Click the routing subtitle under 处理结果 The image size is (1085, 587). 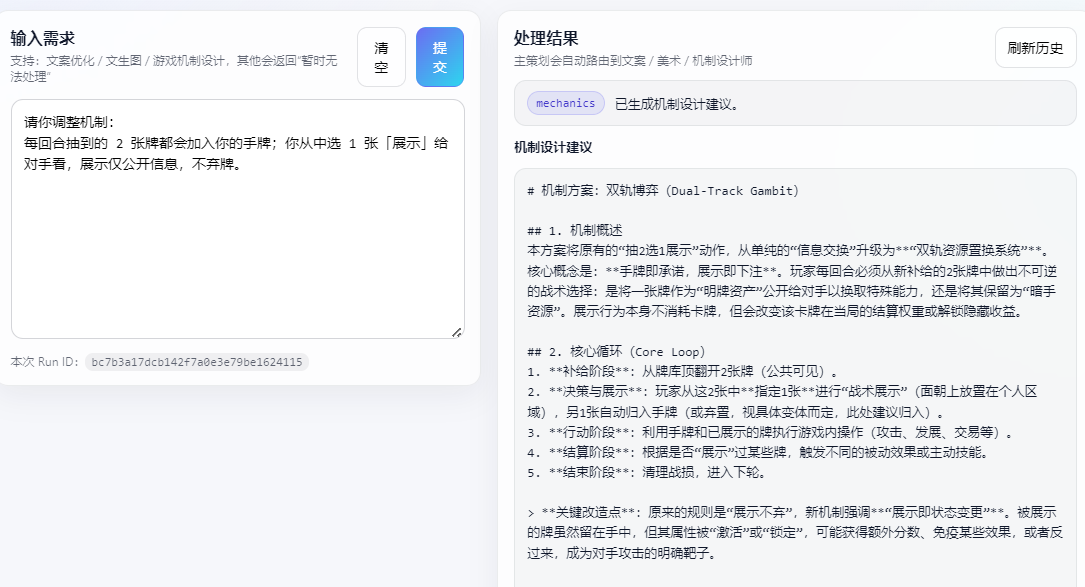[633, 61]
